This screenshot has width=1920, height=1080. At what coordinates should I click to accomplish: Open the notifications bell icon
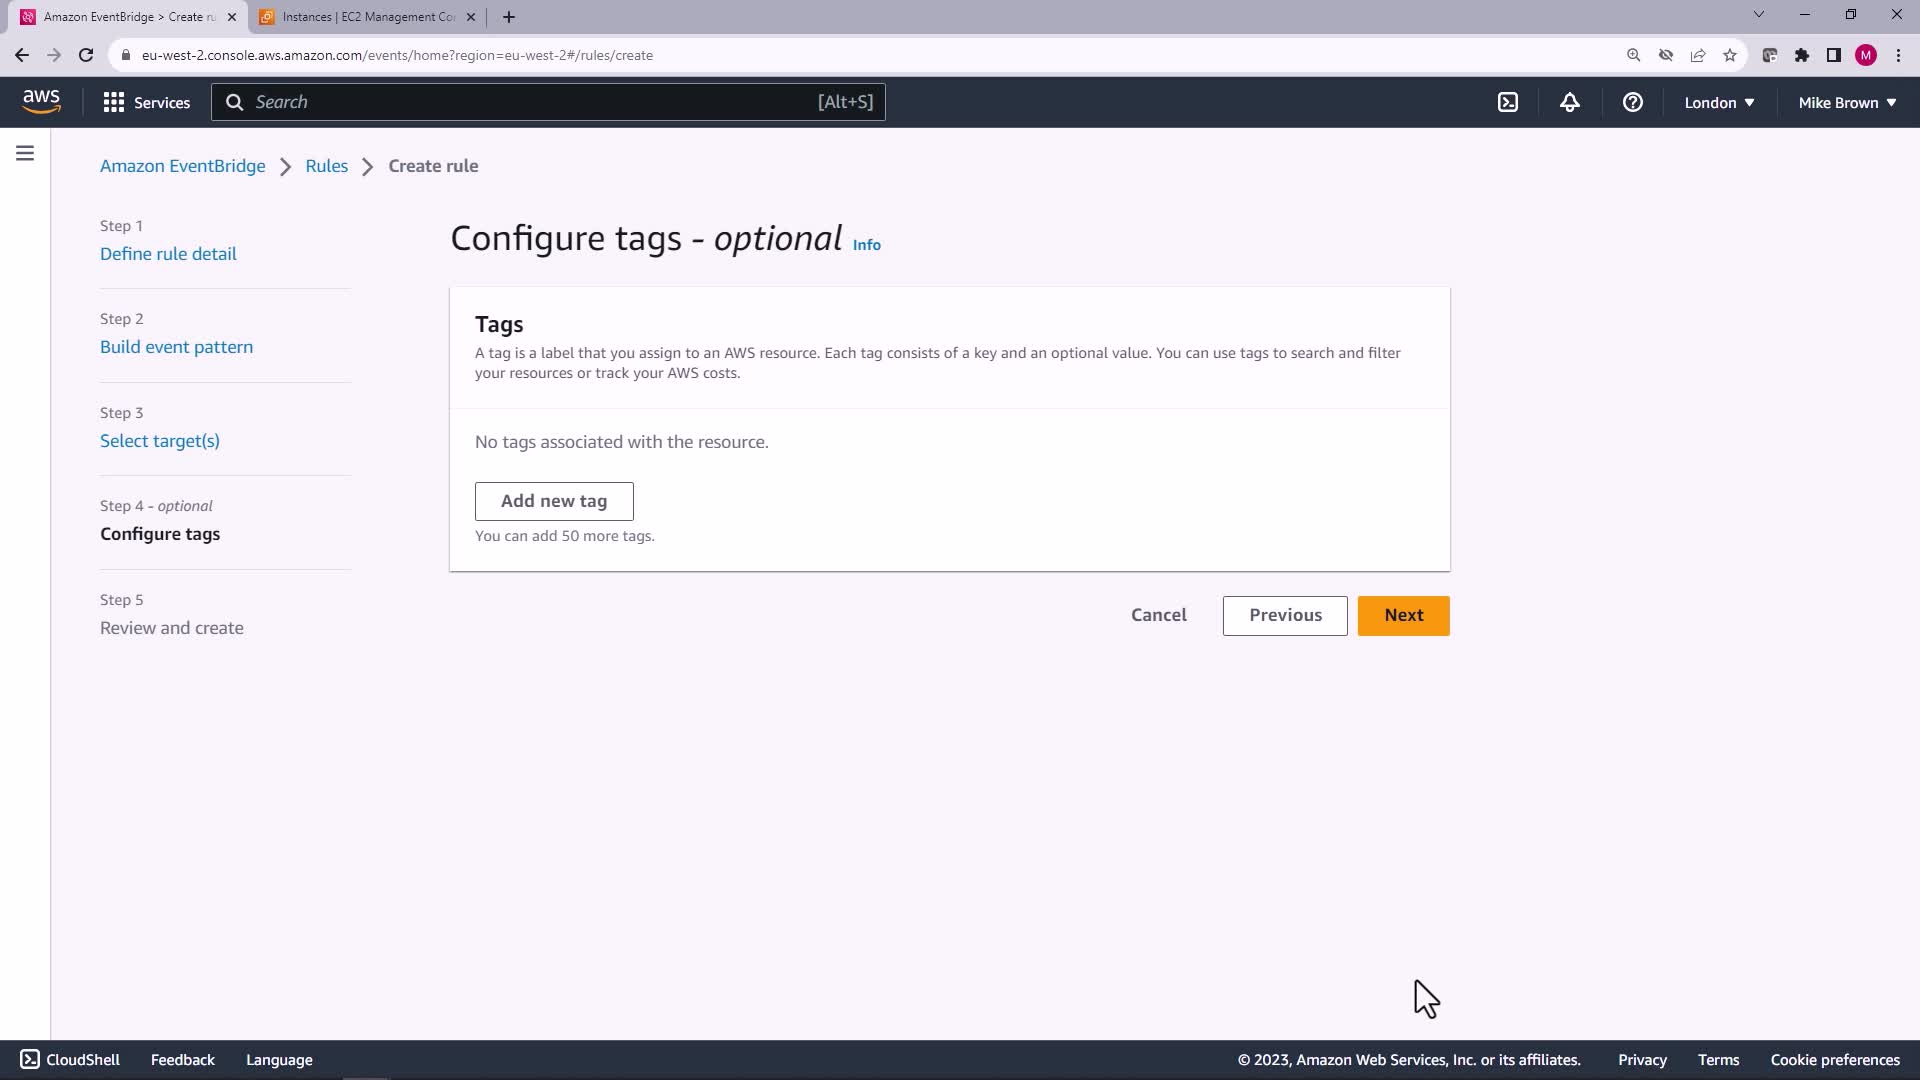[x=1569, y=102]
